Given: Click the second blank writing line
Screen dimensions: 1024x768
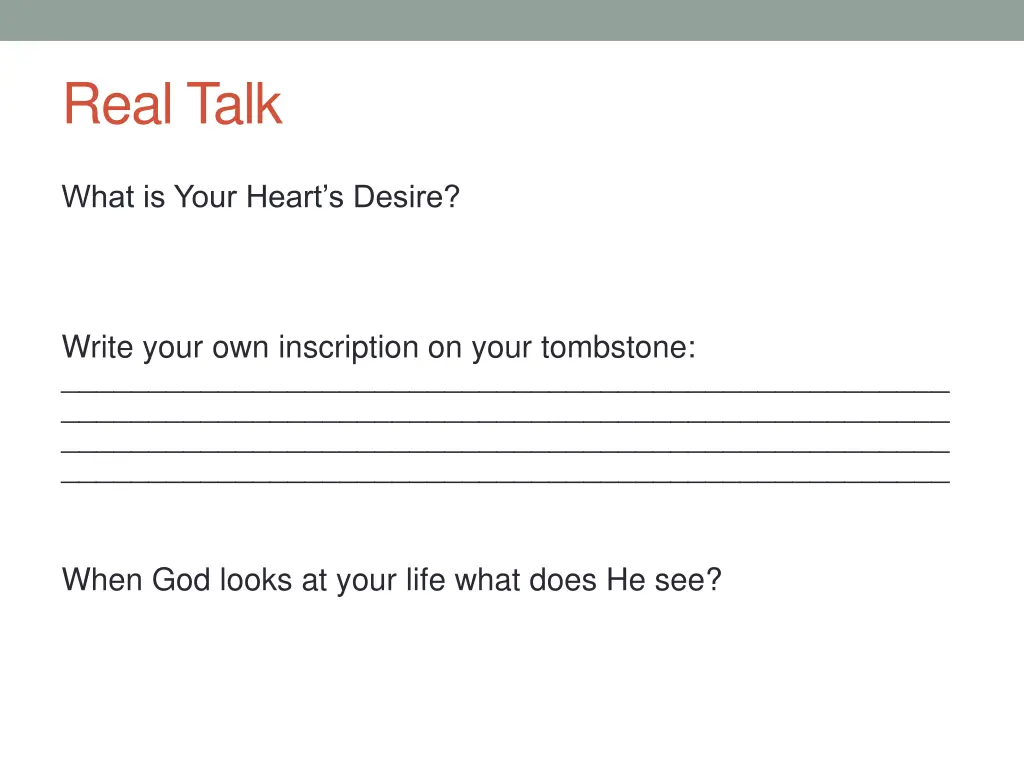Looking at the screenshot, I should tap(505, 421).
